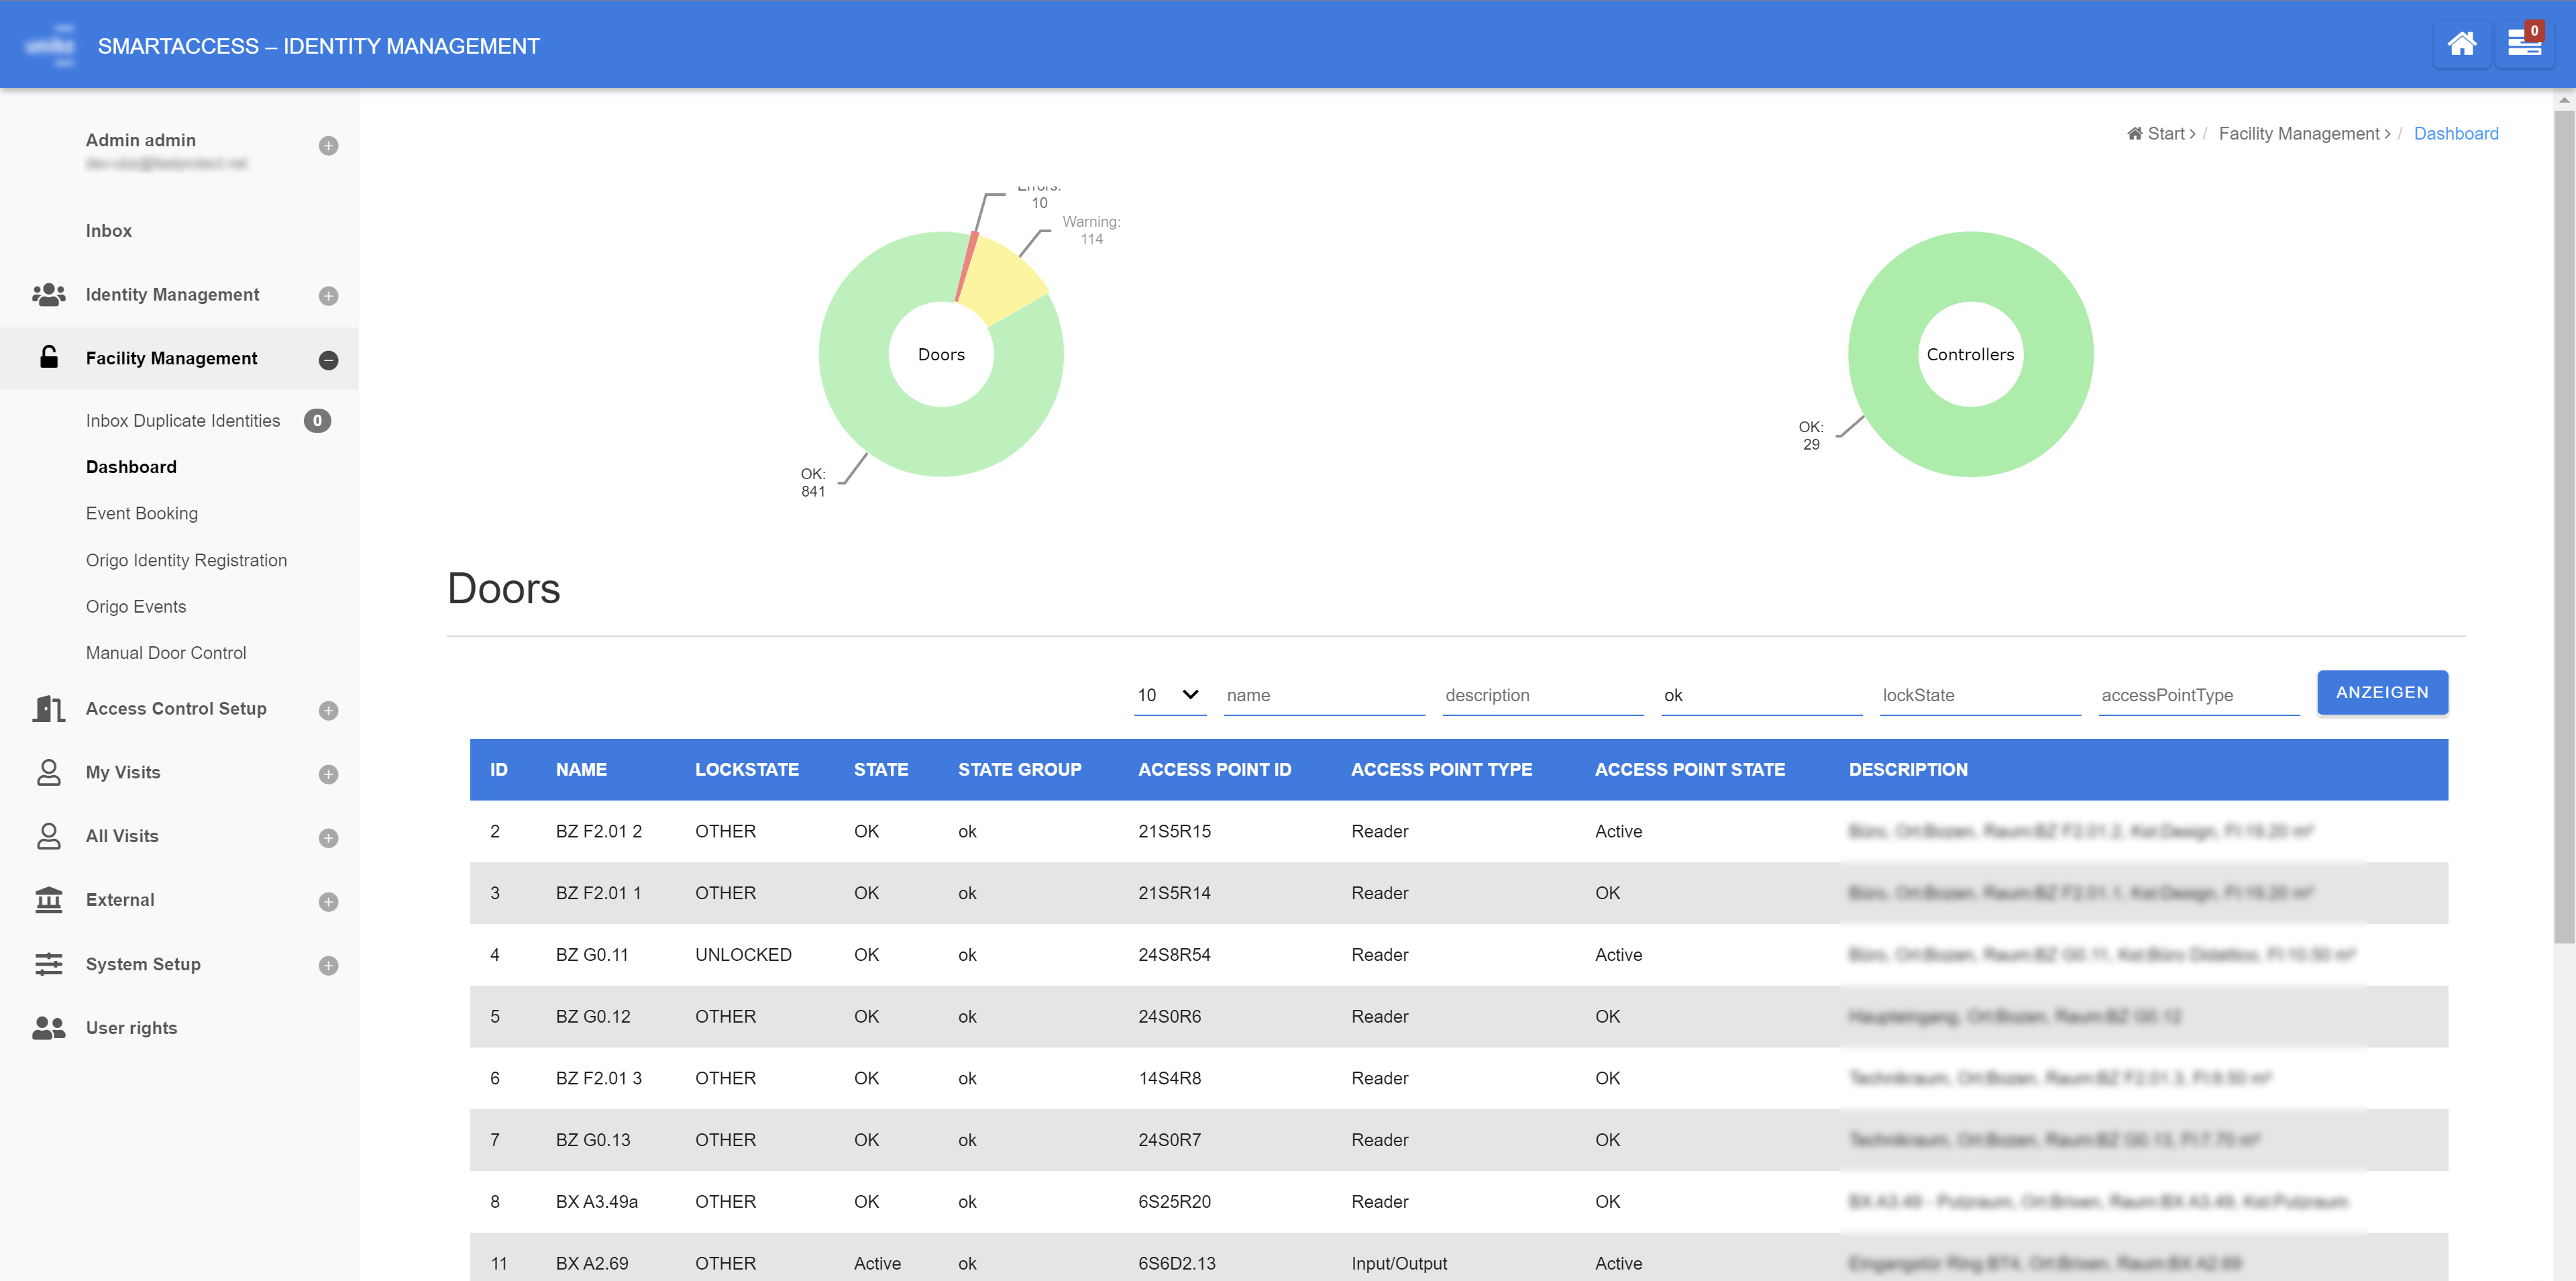Viewport: 2576px width, 1281px height.
Task: Open the rows-per-page dropdown showing 10
Action: (1169, 695)
